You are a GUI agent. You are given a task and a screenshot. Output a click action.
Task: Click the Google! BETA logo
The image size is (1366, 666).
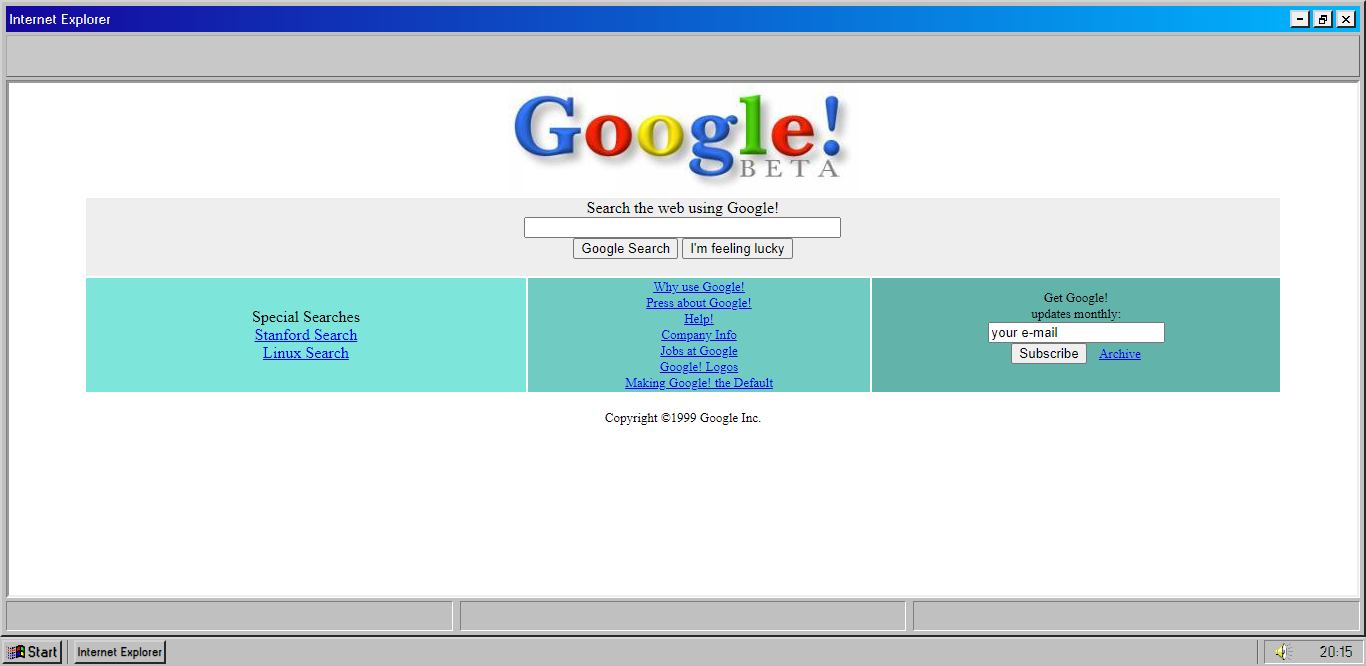click(681, 138)
